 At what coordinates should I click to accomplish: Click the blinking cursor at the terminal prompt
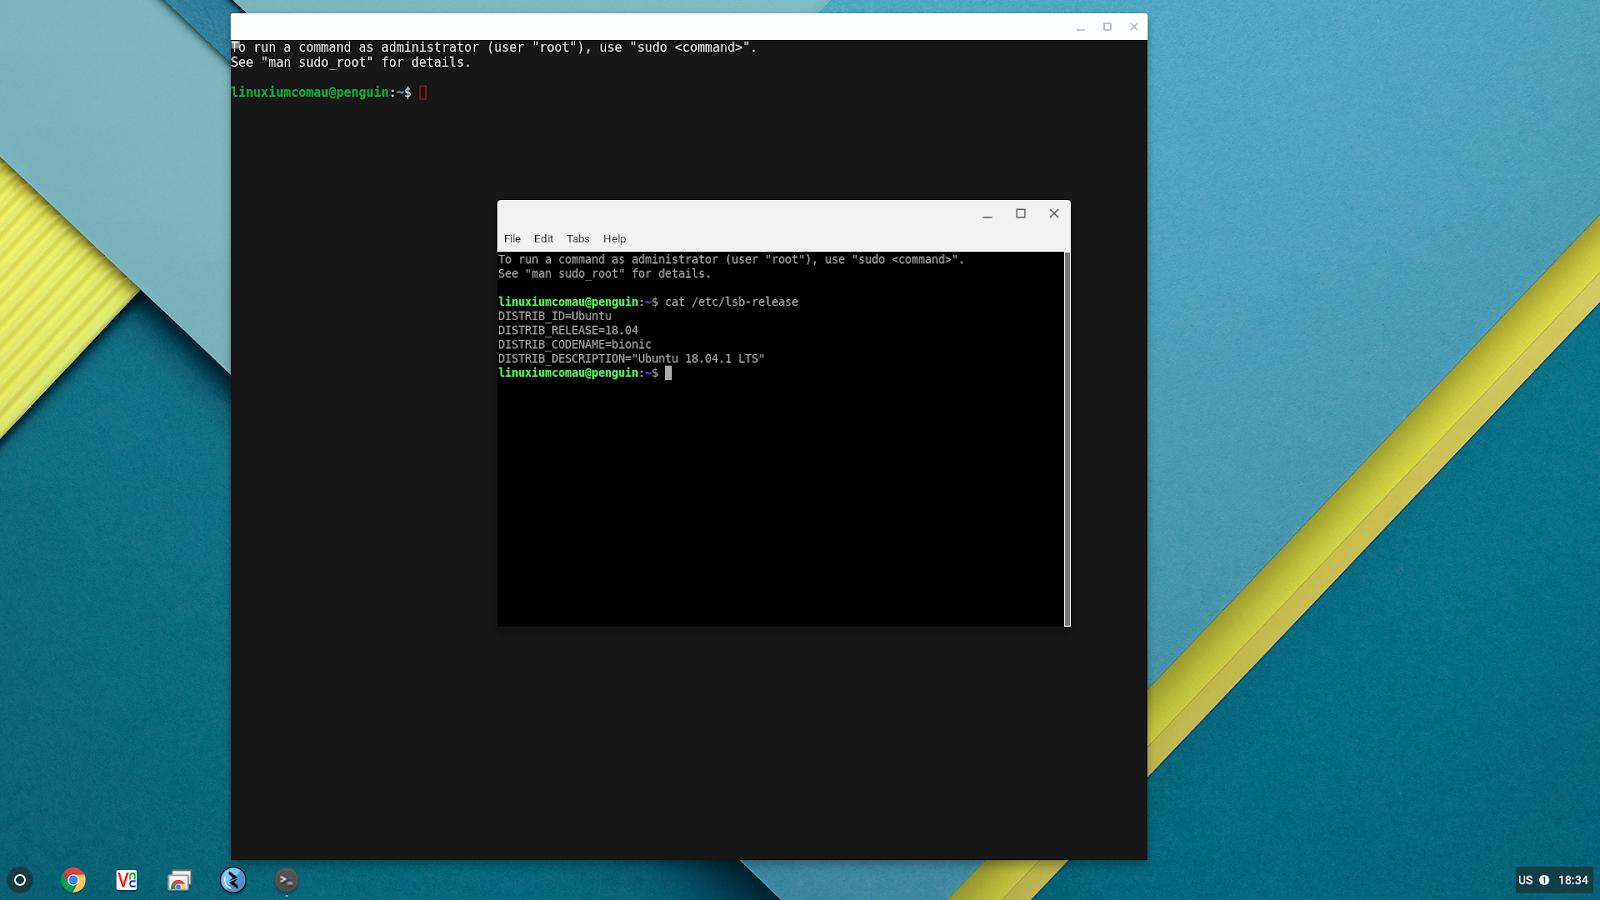[666, 373]
